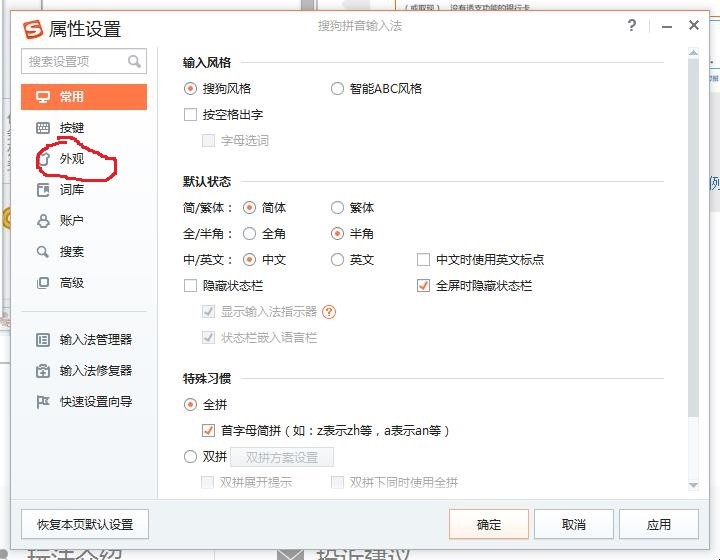Viewport: 720px width, 560px height.
Task: Click the 确定 button
Action: (x=489, y=524)
